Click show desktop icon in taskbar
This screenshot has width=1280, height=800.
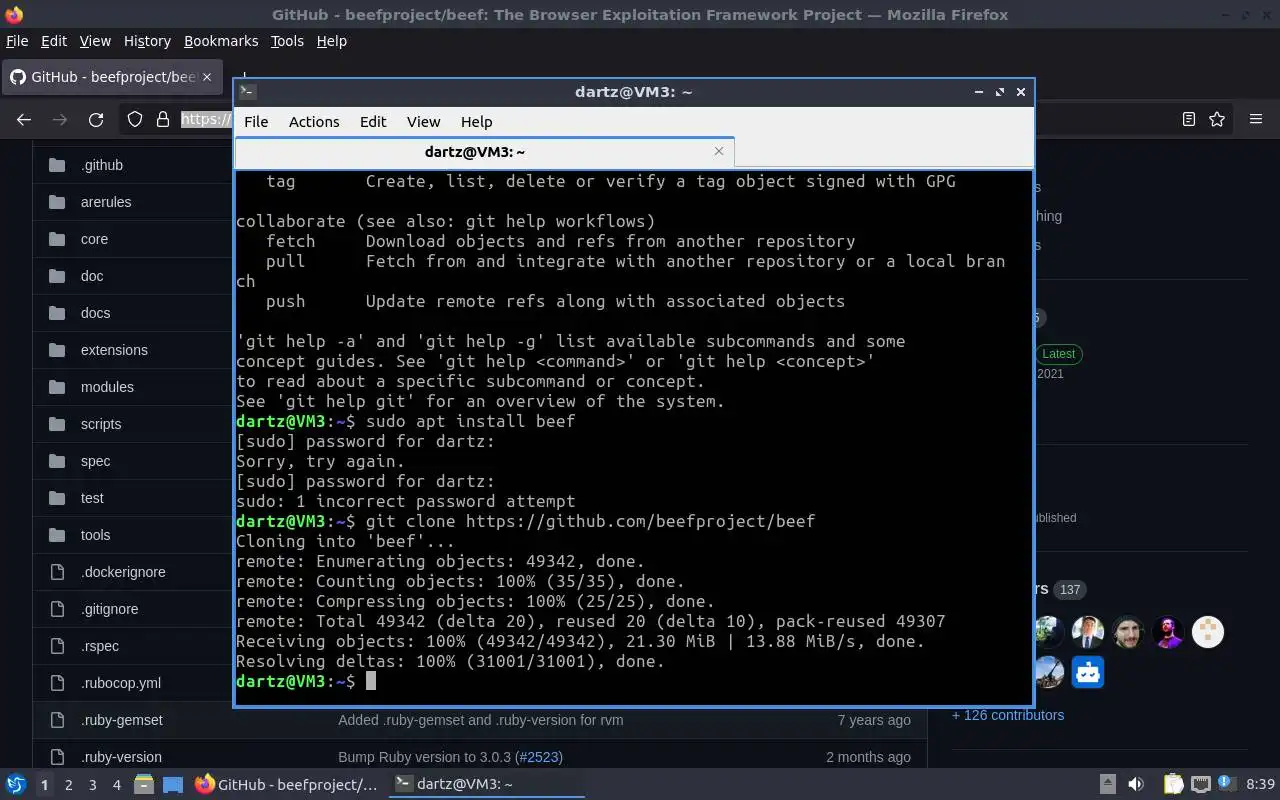pyautogui.click(x=173, y=785)
